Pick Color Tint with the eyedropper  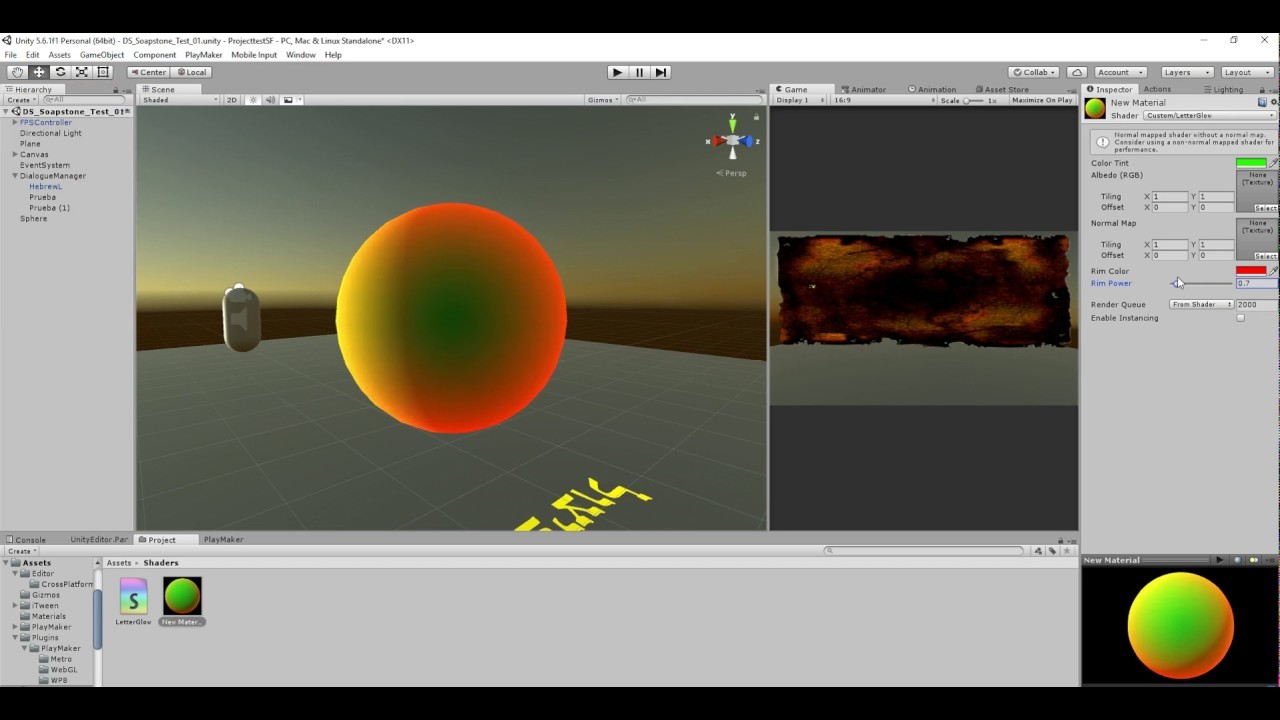click(x=1274, y=163)
